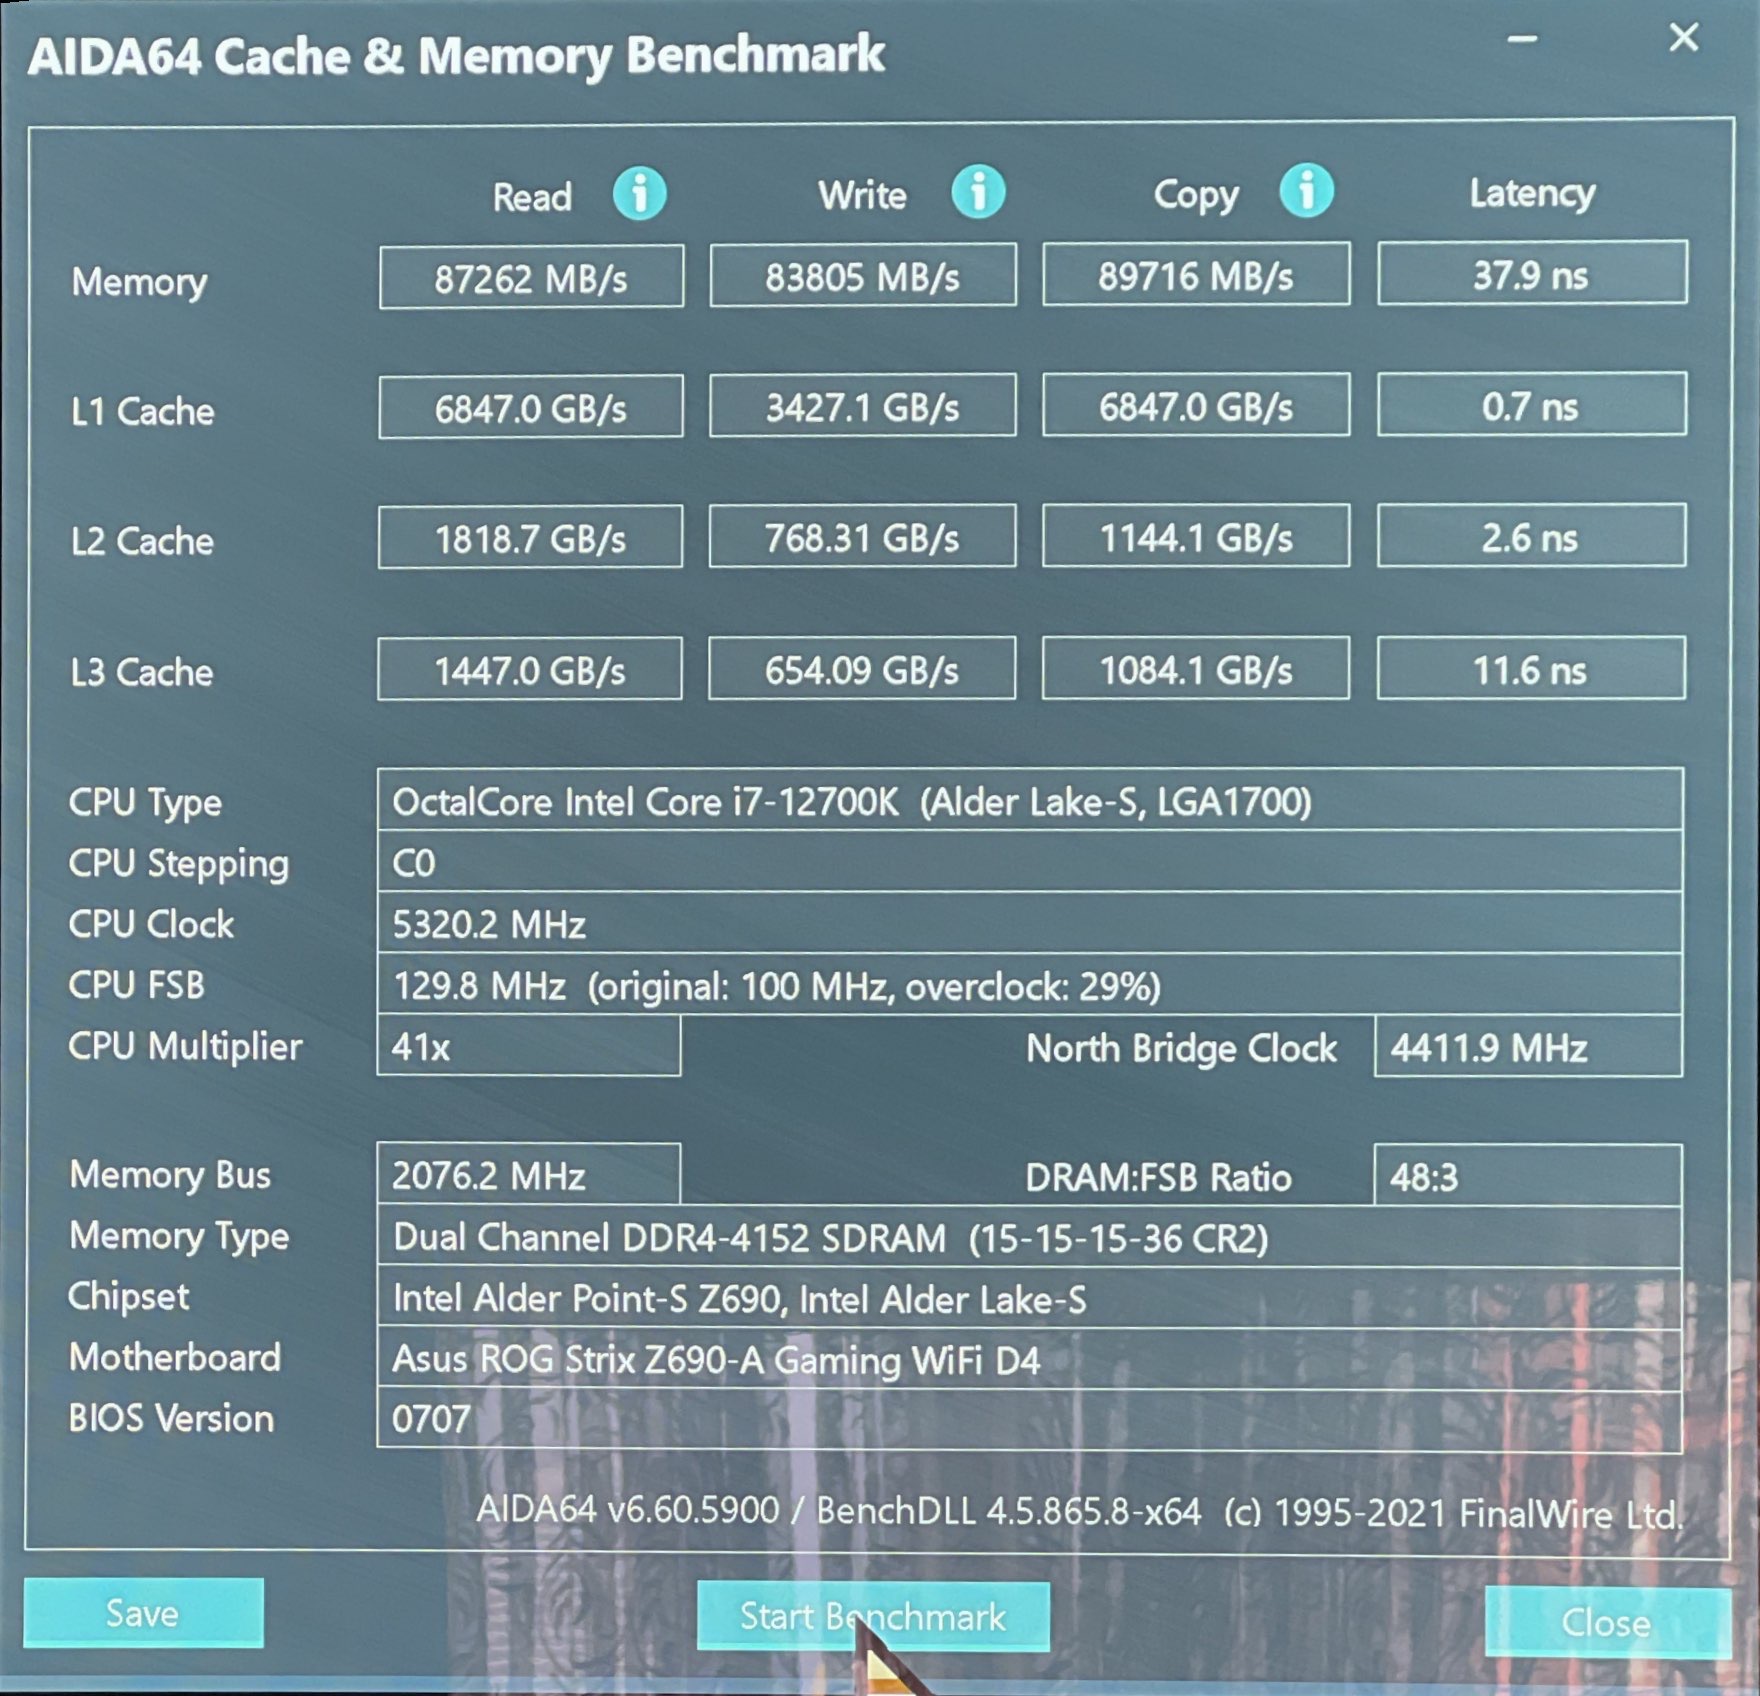Screen dimensions: 1760x1696
Task: Click Memory Type DDR4-4152 field
Action: [x=1030, y=1237]
